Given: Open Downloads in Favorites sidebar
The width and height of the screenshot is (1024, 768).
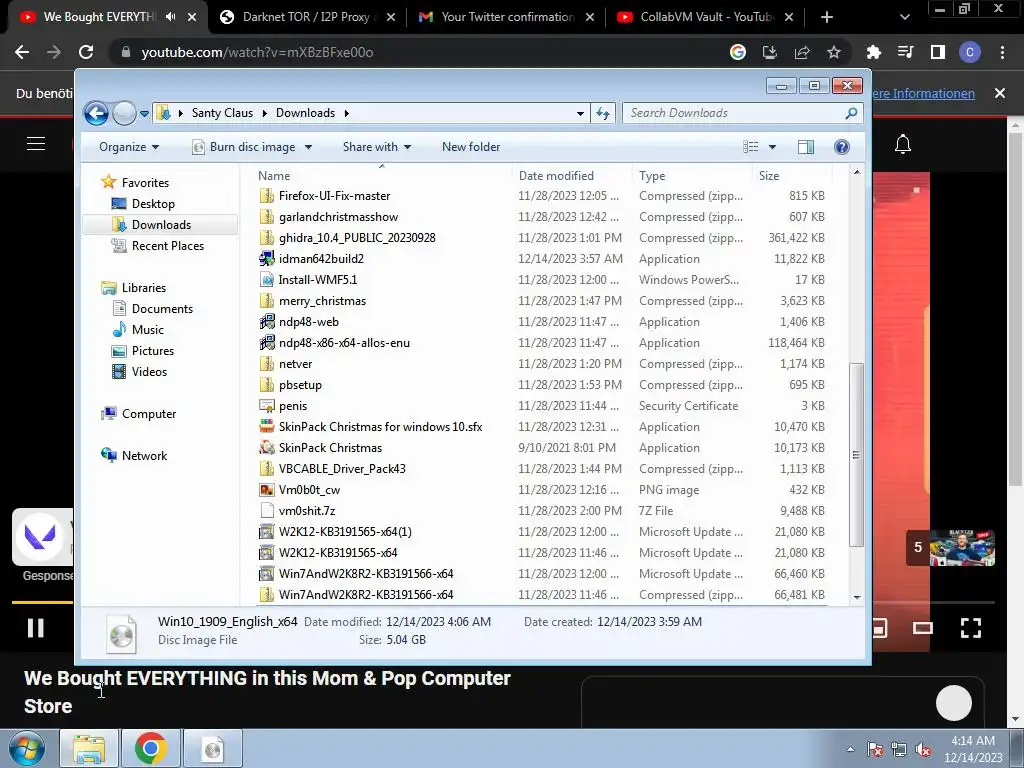Looking at the screenshot, I should tap(161, 225).
